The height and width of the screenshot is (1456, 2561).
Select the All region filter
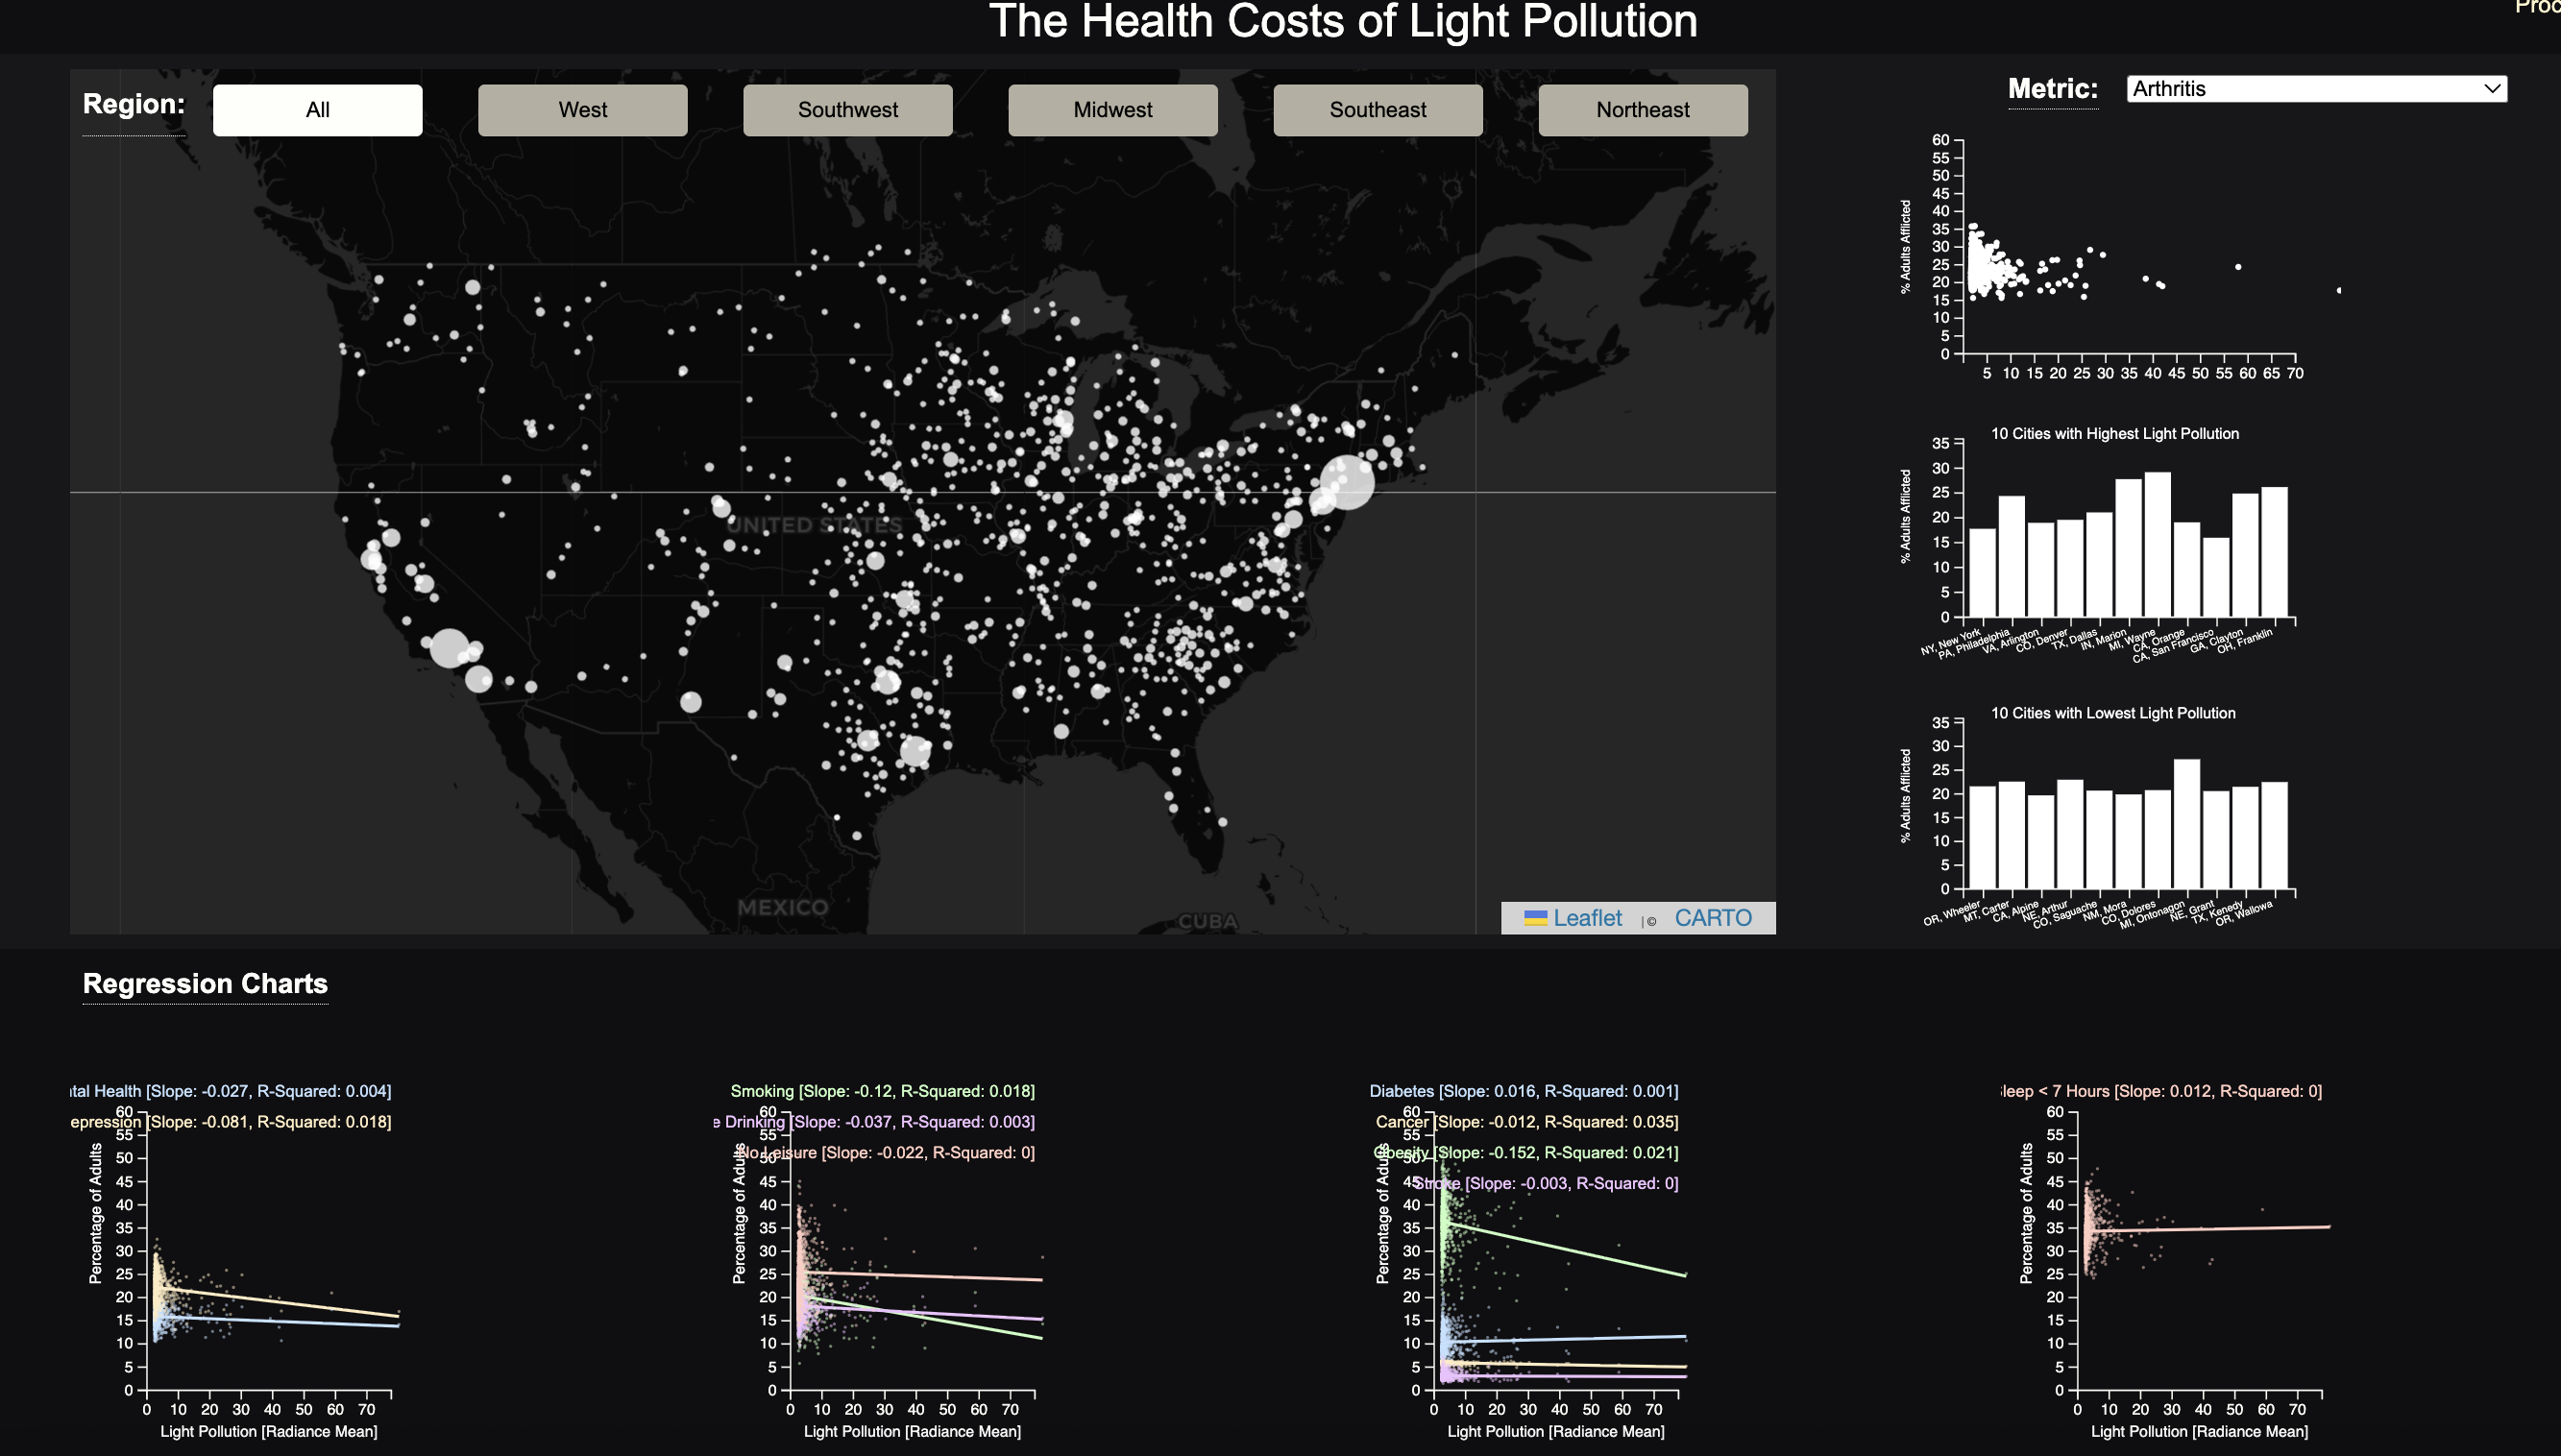tap(317, 110)
